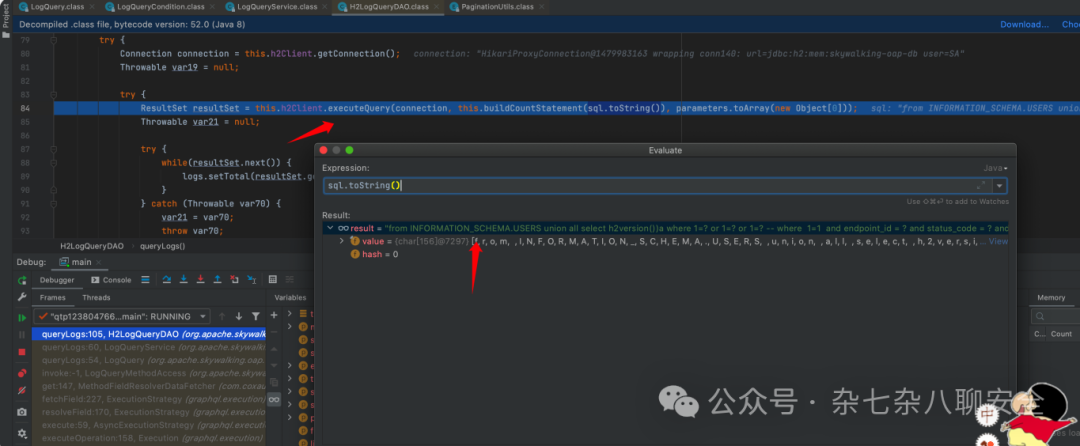Pause program execution icon
Viewport: 1080px width, 446px height.
click(22, 334)
